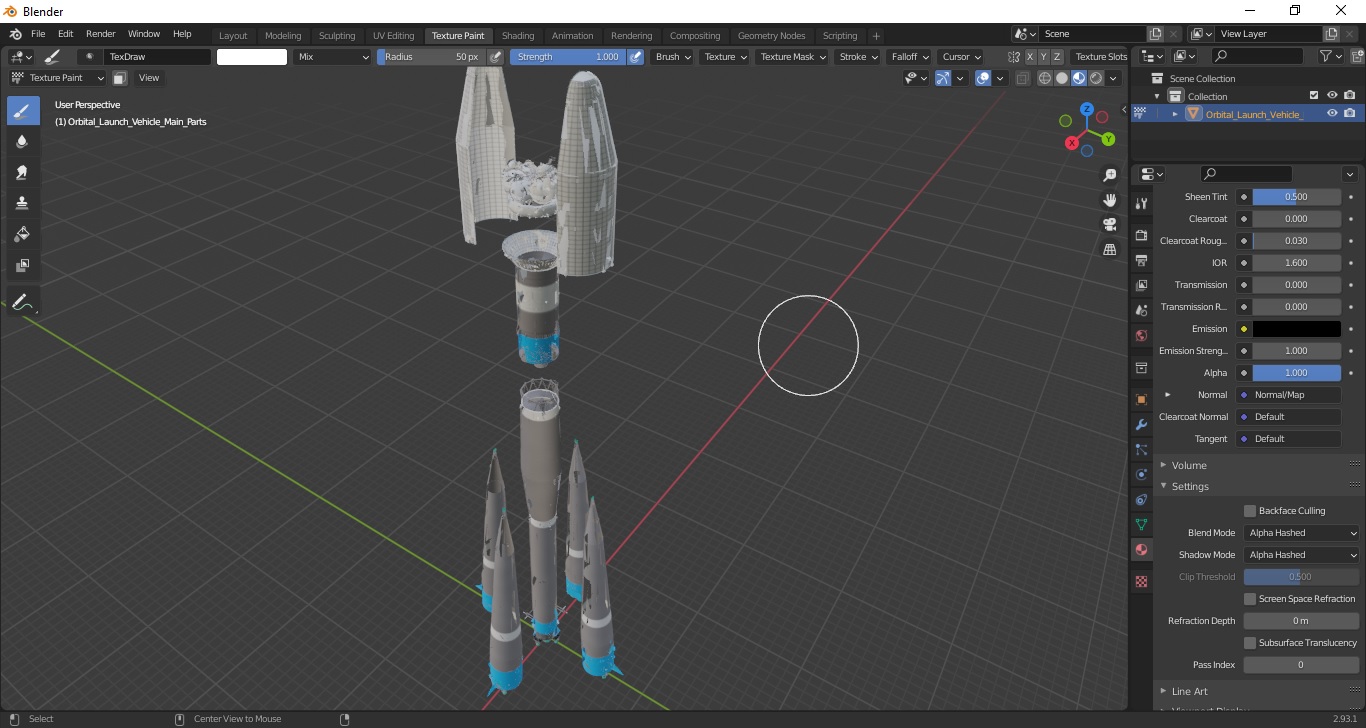Open the Shadow Mode dropdown

pyautogui.click(x=1302, y=555)
